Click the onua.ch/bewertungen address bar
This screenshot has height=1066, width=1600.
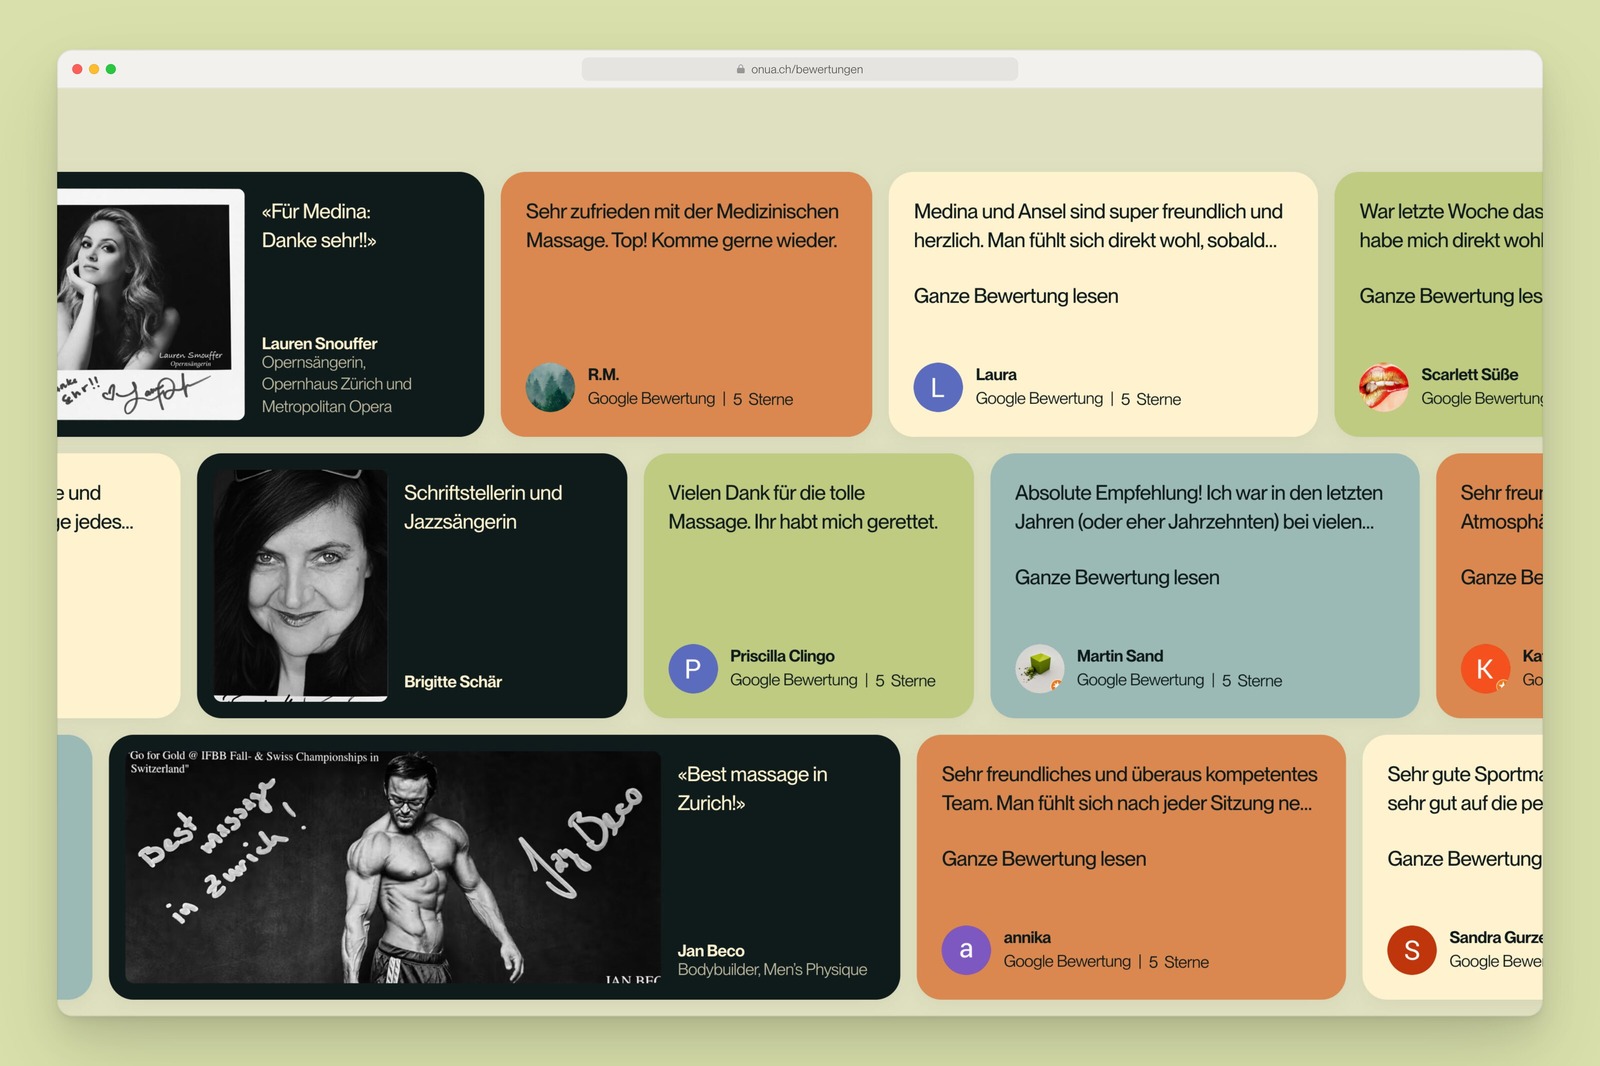coord(800,69)
